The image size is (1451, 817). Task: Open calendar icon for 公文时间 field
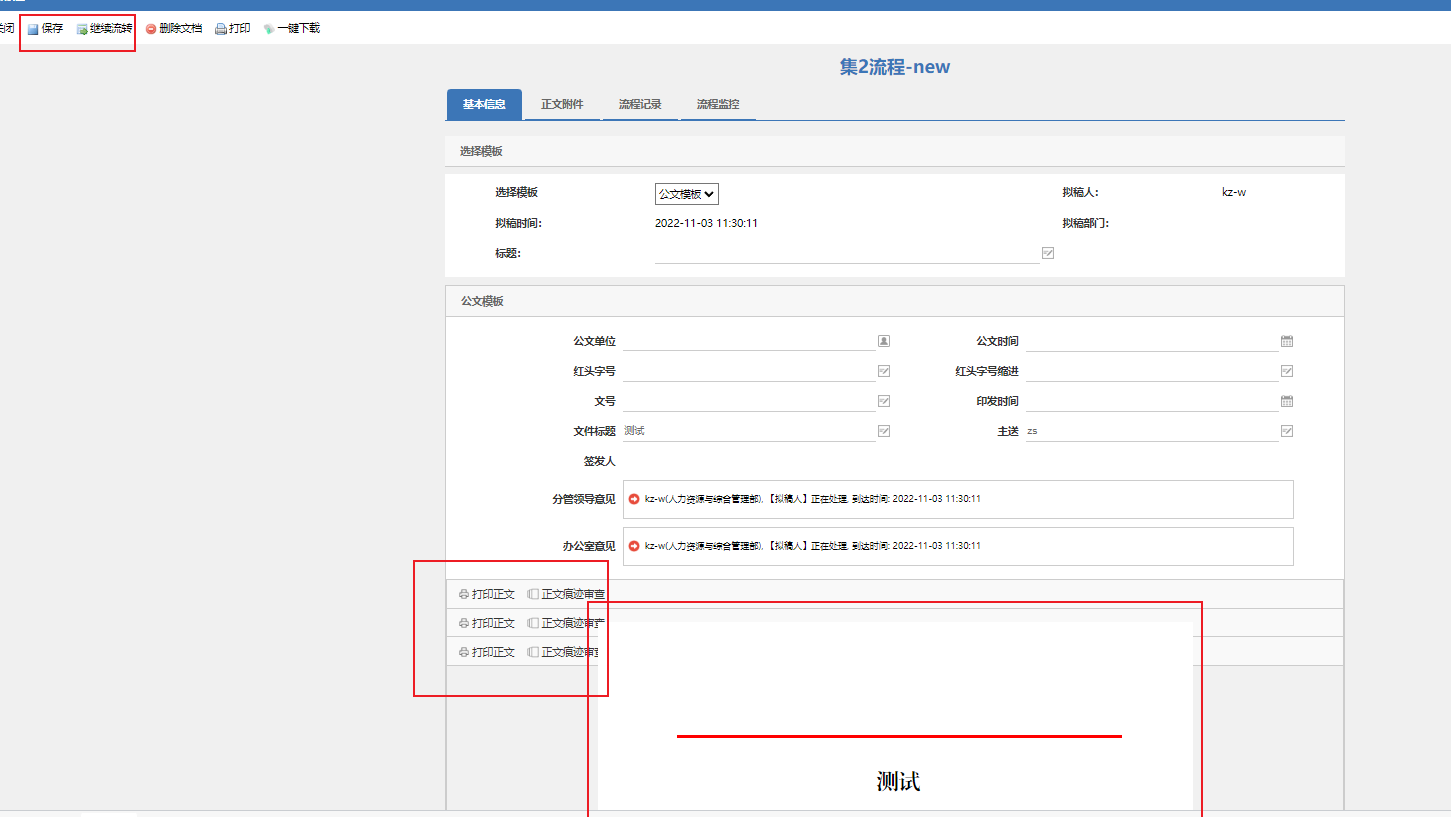1287,341
